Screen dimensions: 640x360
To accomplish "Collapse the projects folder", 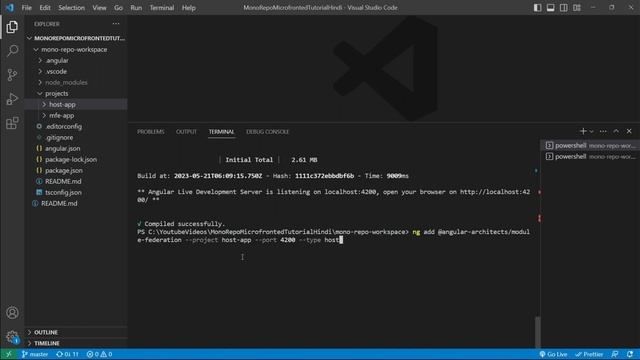I will point(76,93).
